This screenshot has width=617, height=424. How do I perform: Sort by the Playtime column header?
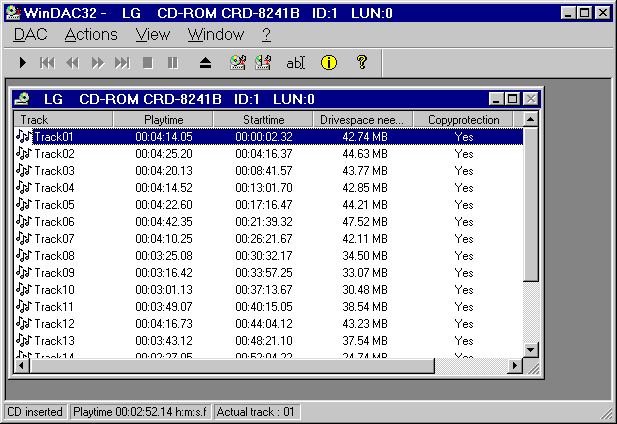point(163,119)
